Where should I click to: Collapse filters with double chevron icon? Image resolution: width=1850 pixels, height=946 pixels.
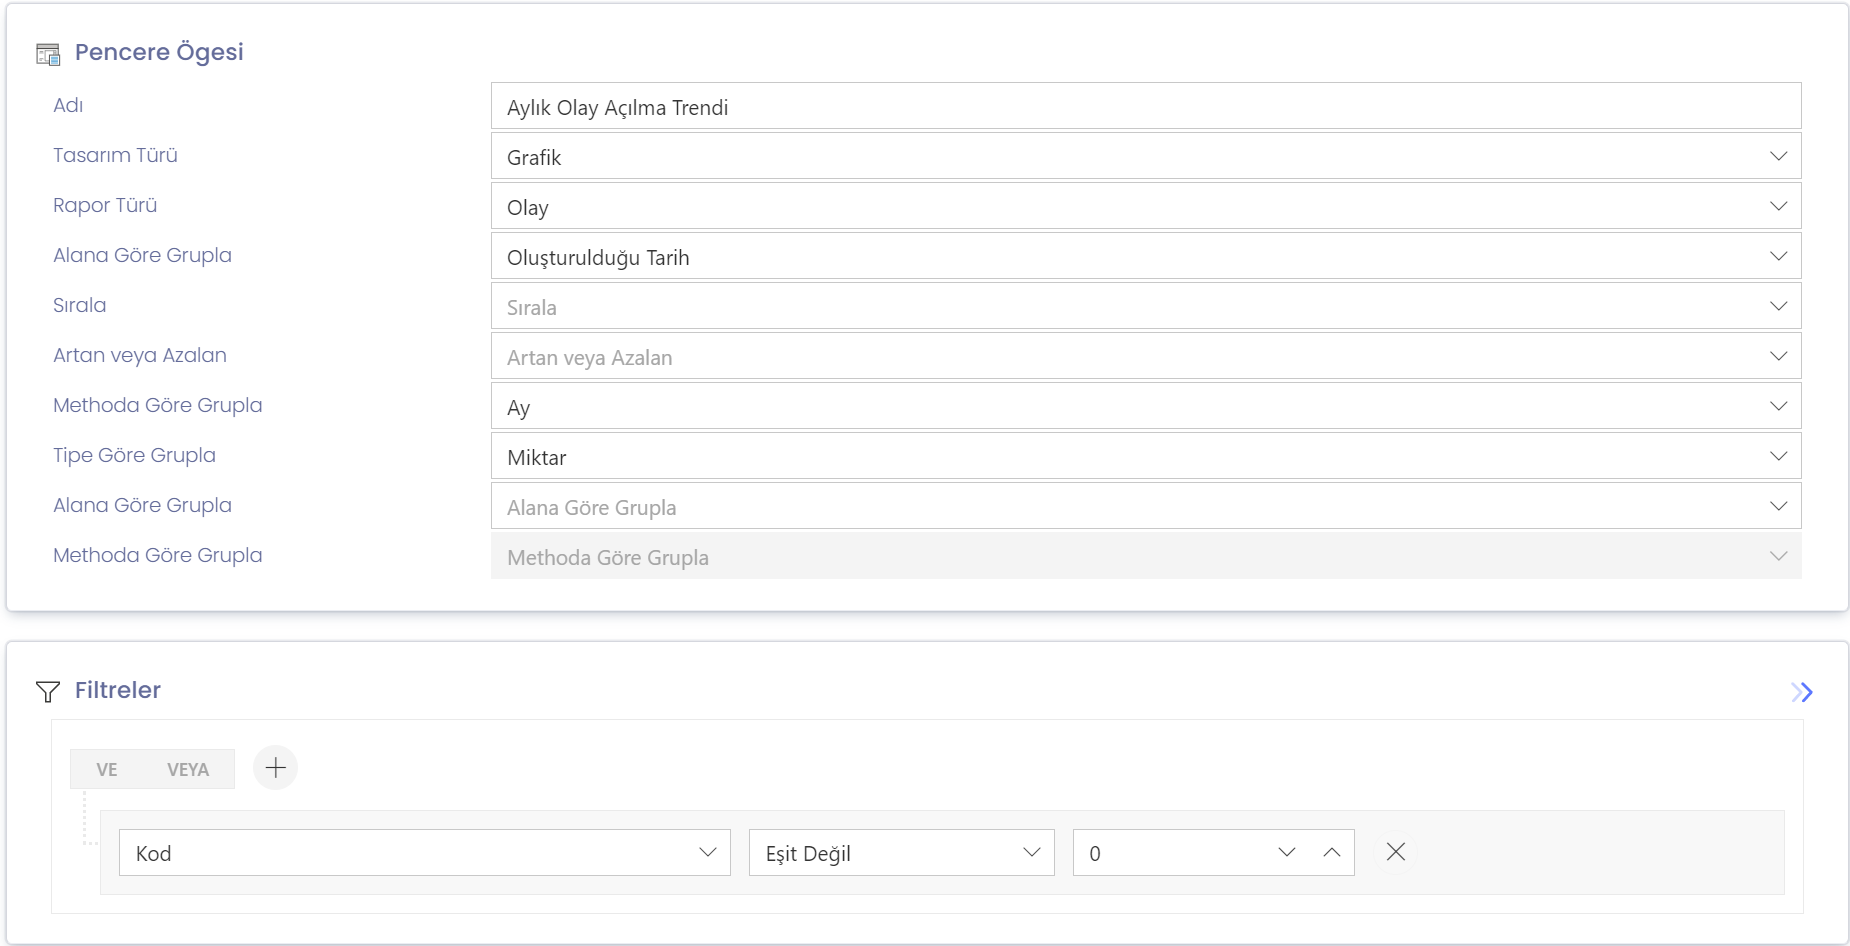click(1802, 692)
